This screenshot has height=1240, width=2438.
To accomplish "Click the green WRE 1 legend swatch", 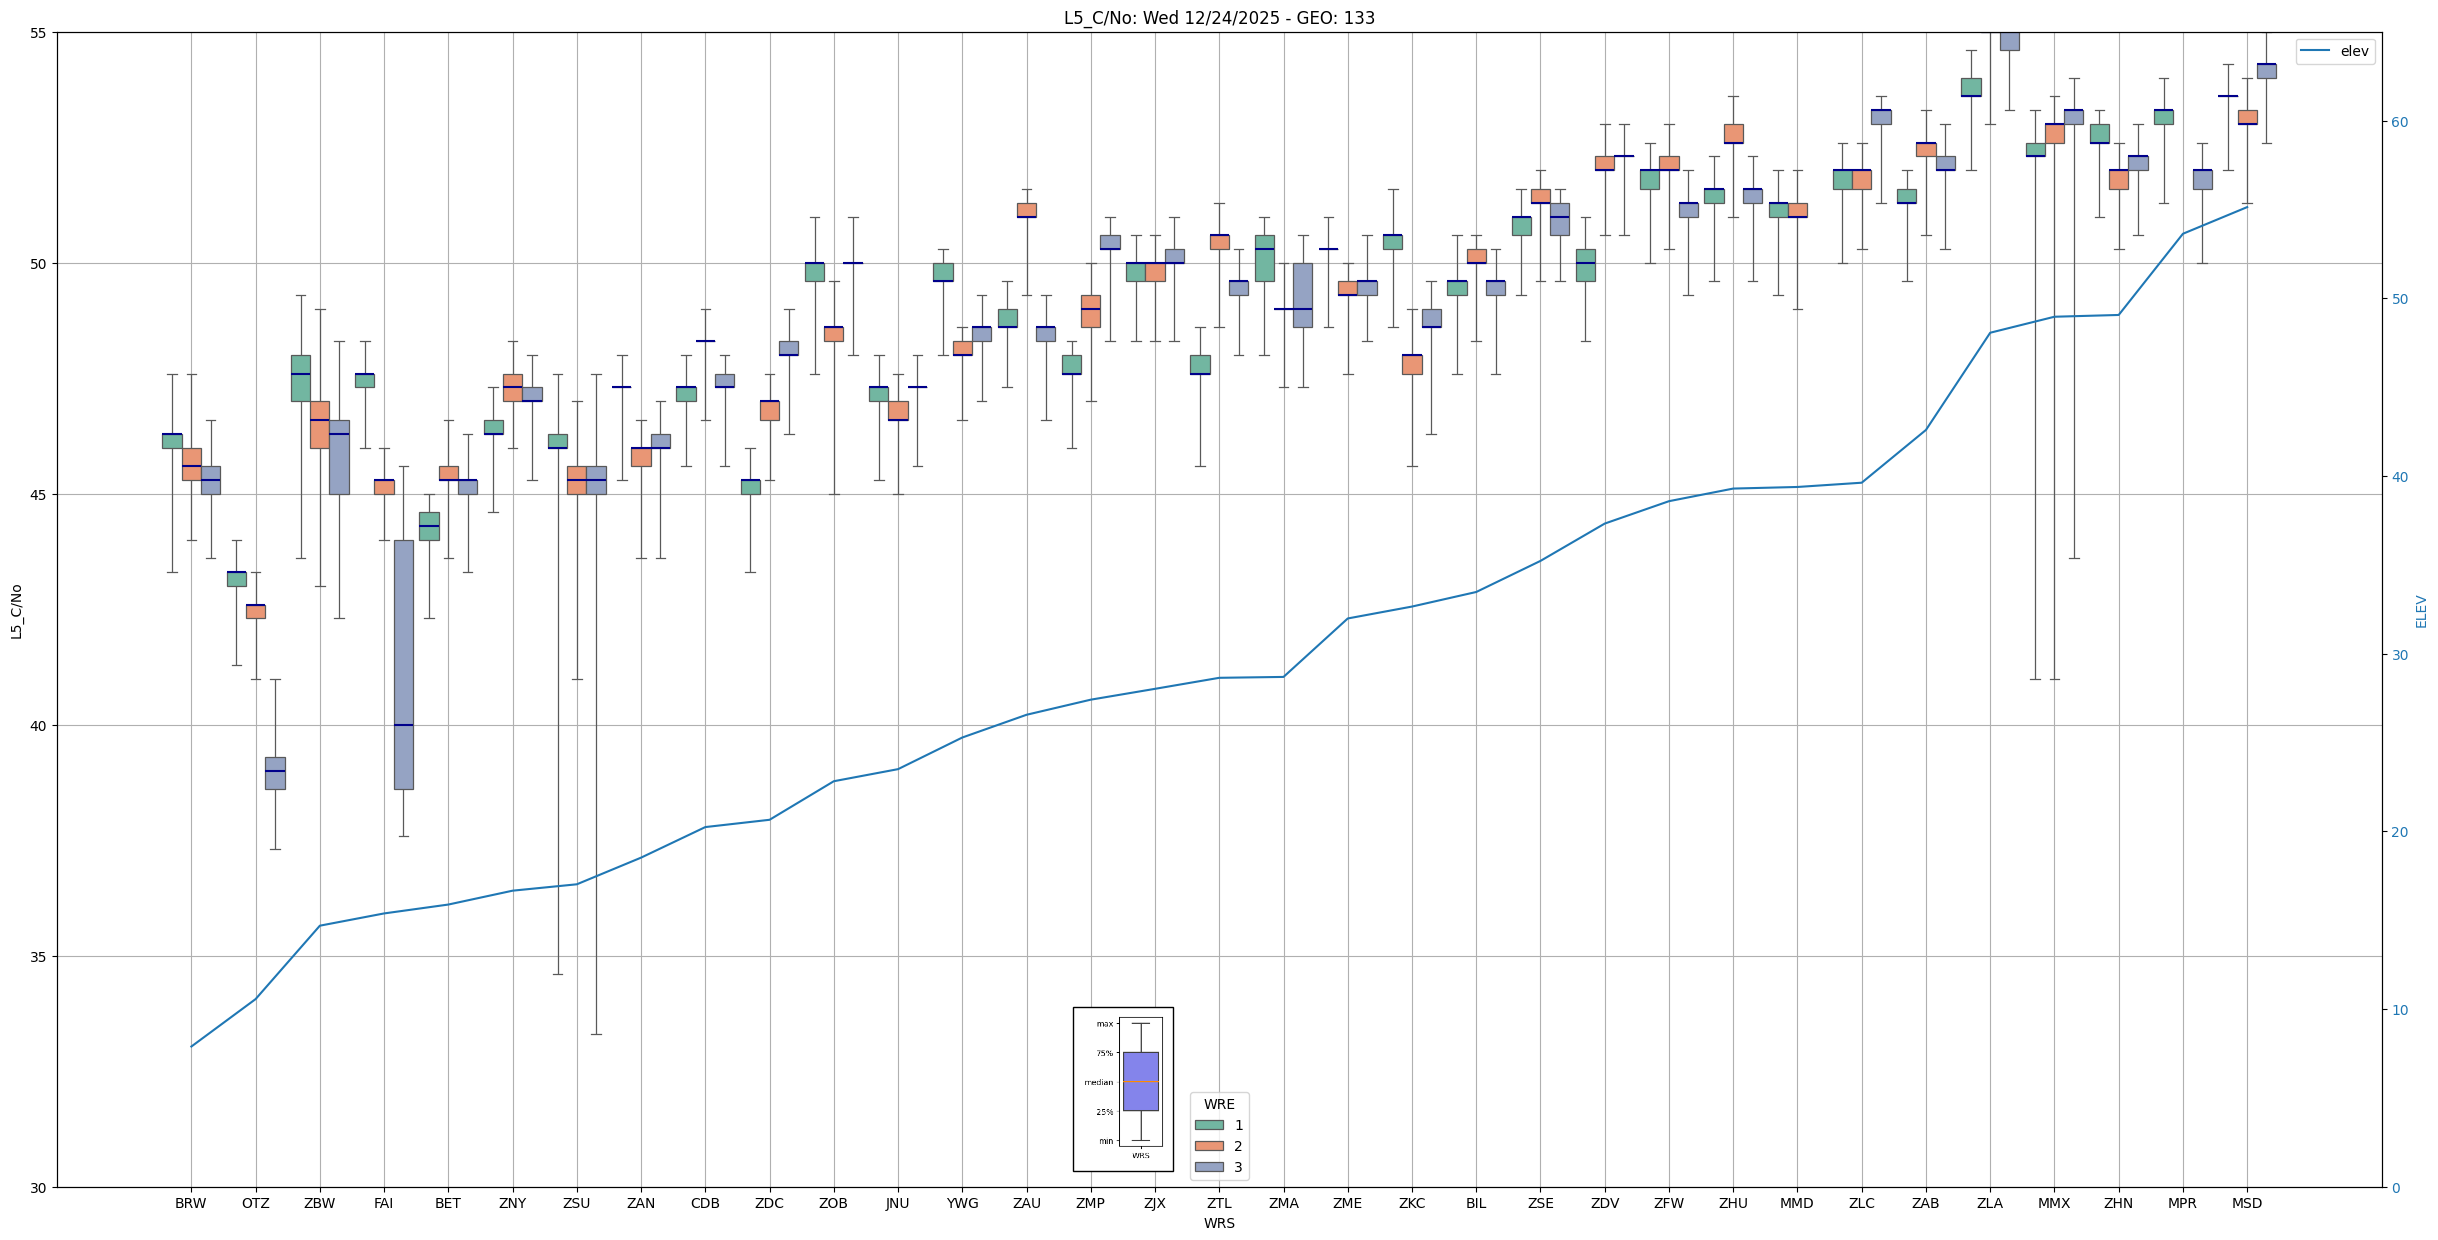I will (1209, 1125).
